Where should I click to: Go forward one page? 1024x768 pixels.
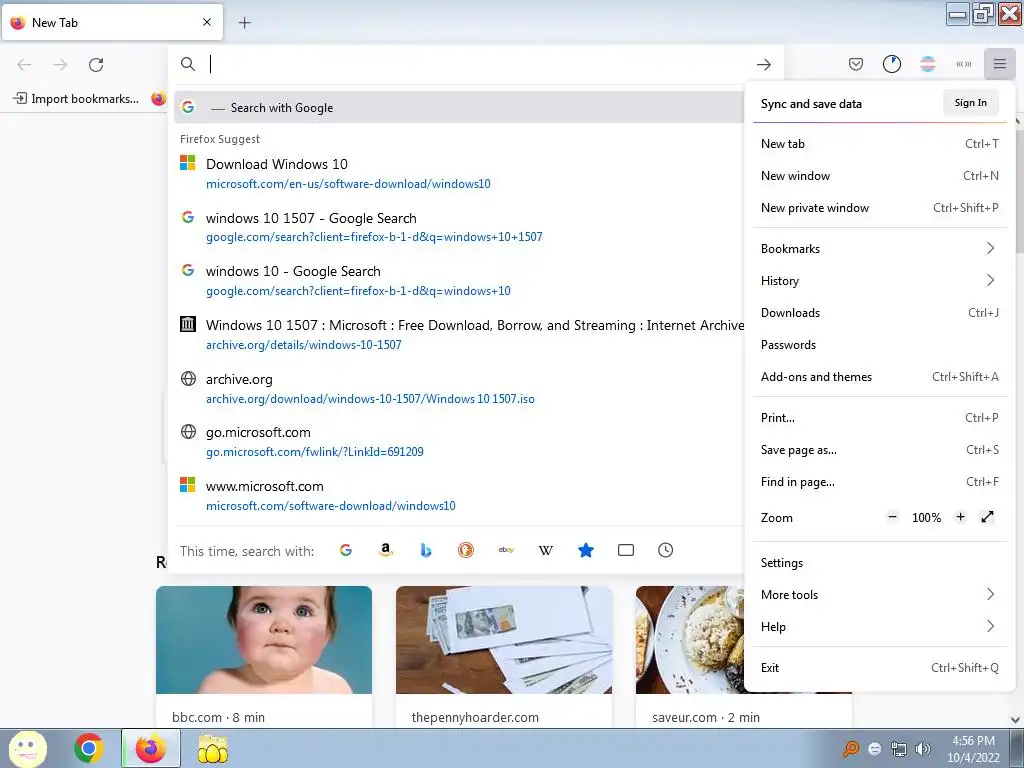[60, 64]
